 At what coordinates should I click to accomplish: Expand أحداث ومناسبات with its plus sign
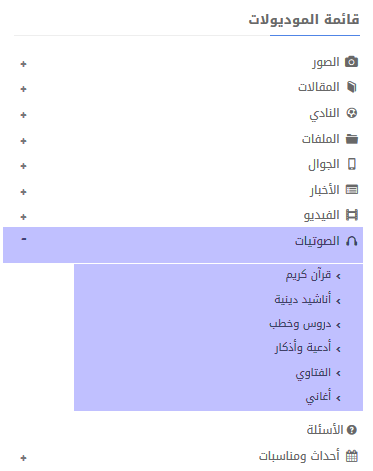point(23,458)
